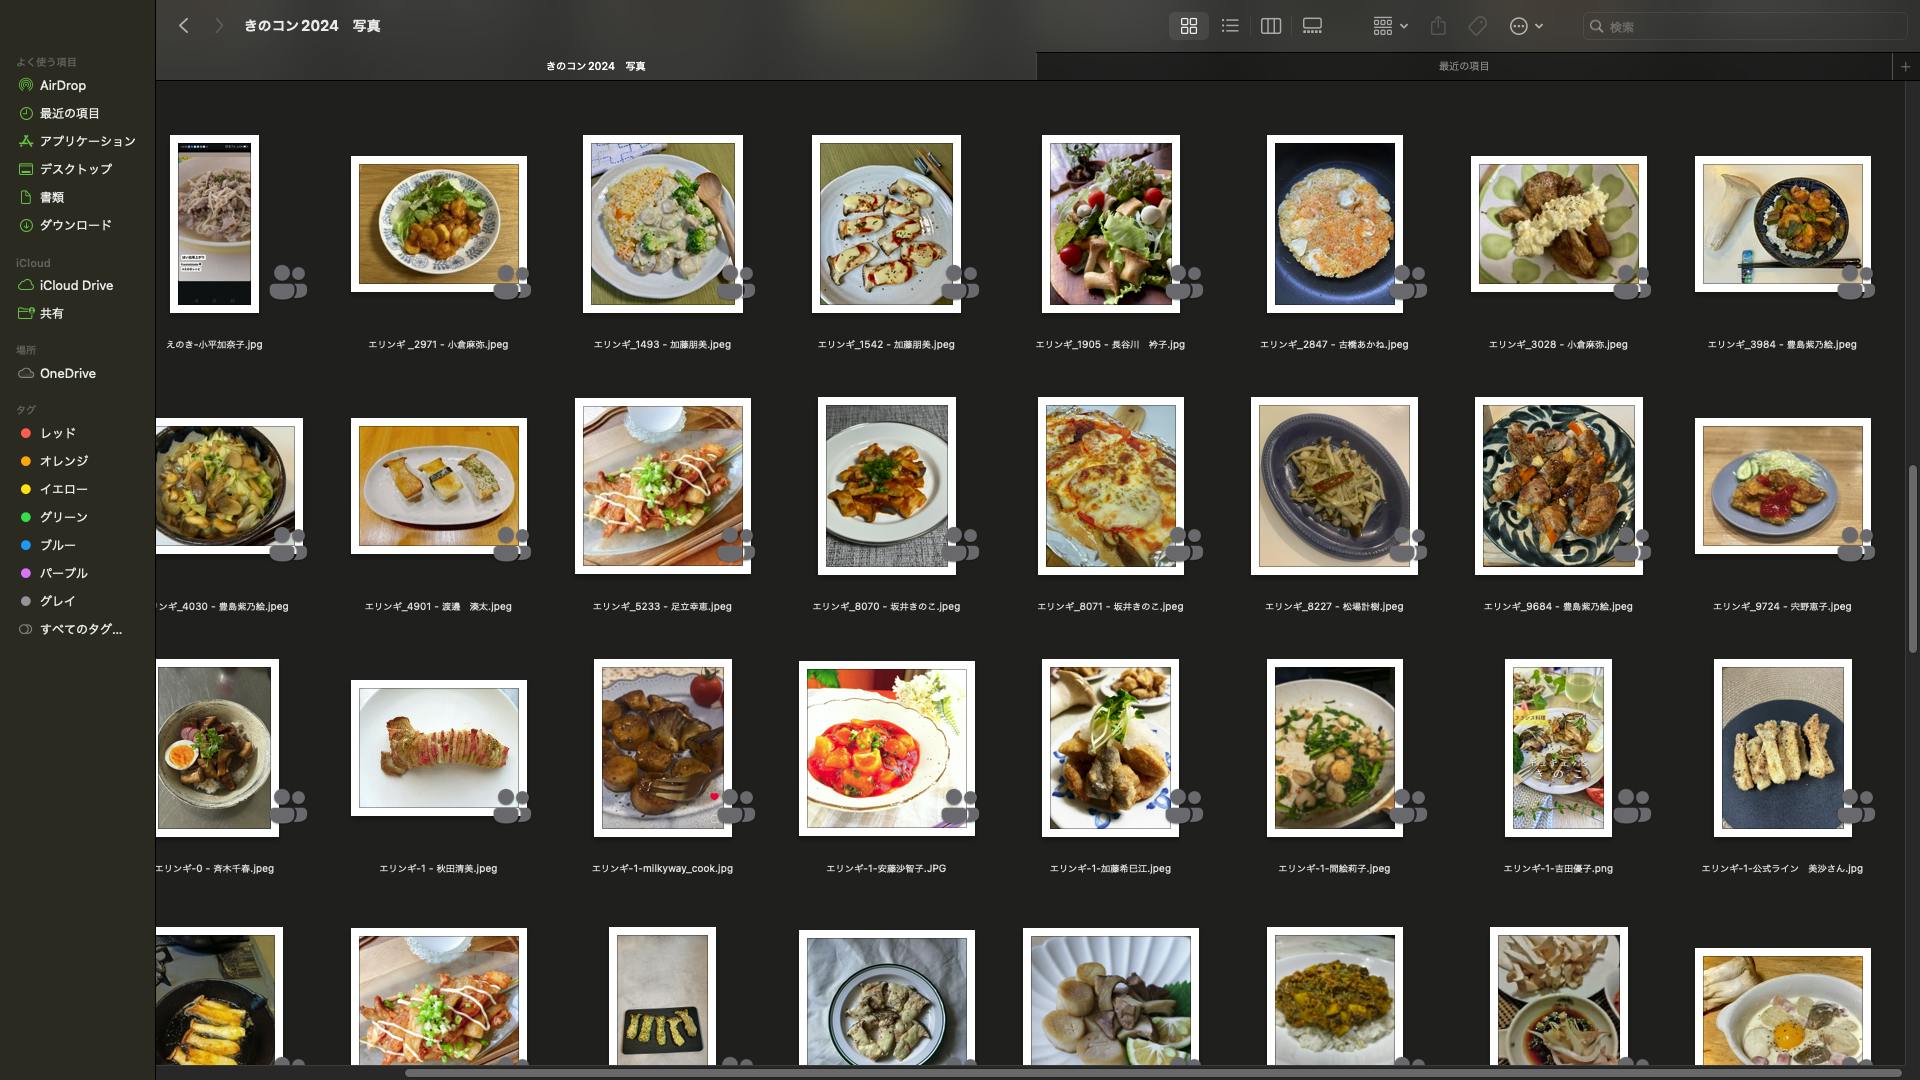Open AirDrop in the sidebar
Screen dimensions: 1920x1080
coord(62,85)
